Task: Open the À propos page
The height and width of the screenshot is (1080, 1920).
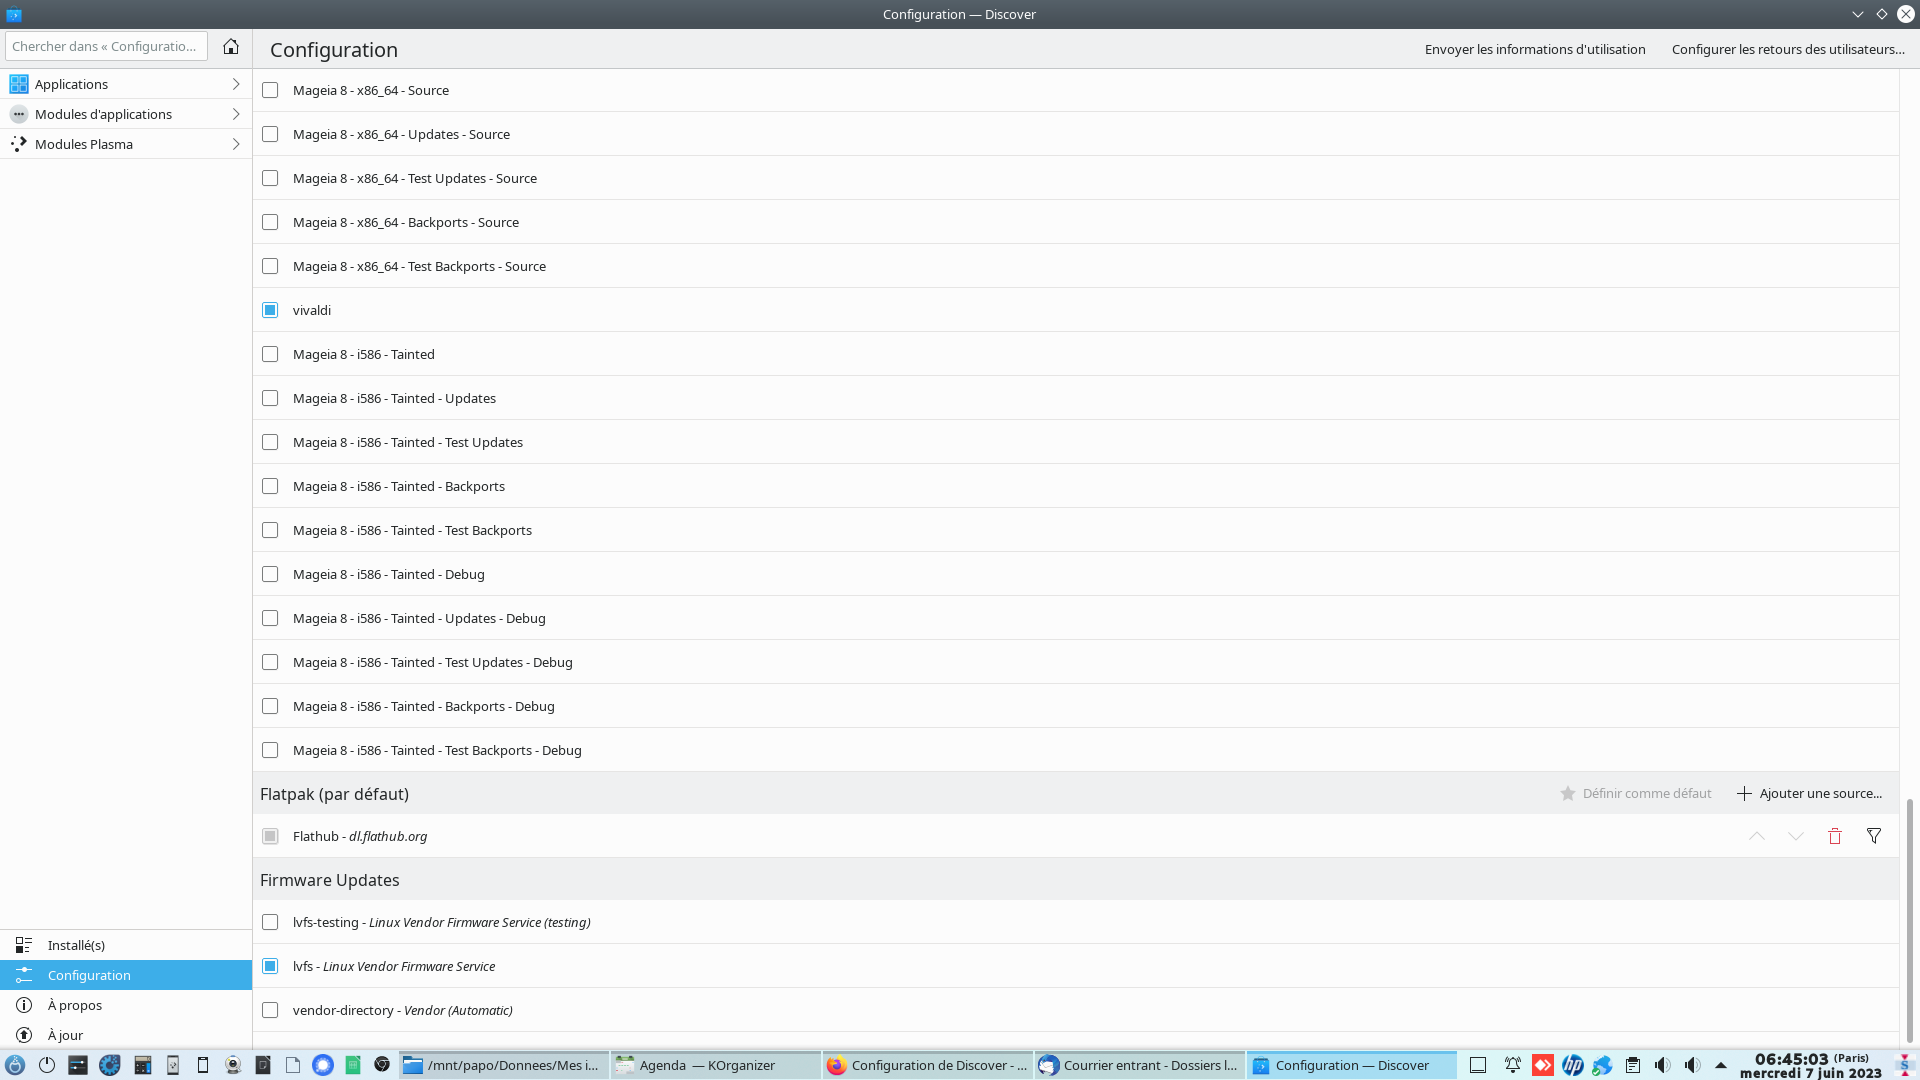Action: click(126, 1005)
